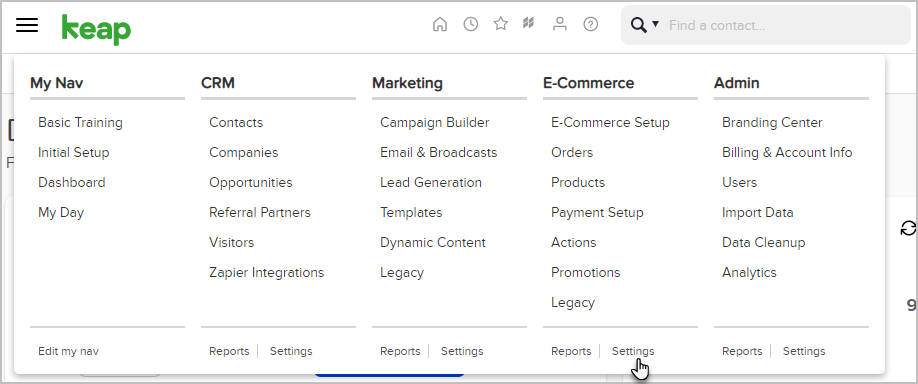918x384 pixels.
Task: Open Data Cleanup
Action: pyautogui.click(x=763, y=242)
